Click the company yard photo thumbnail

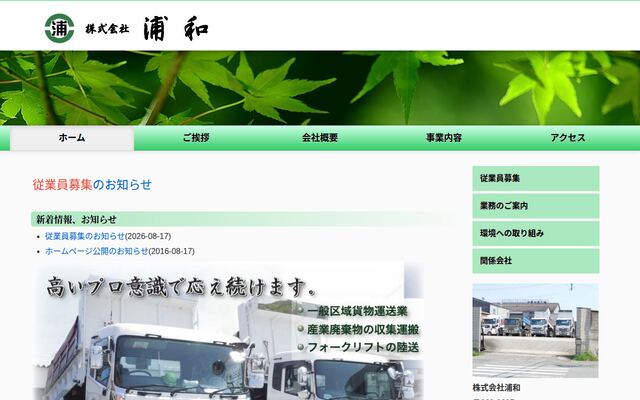click(536, 331)
